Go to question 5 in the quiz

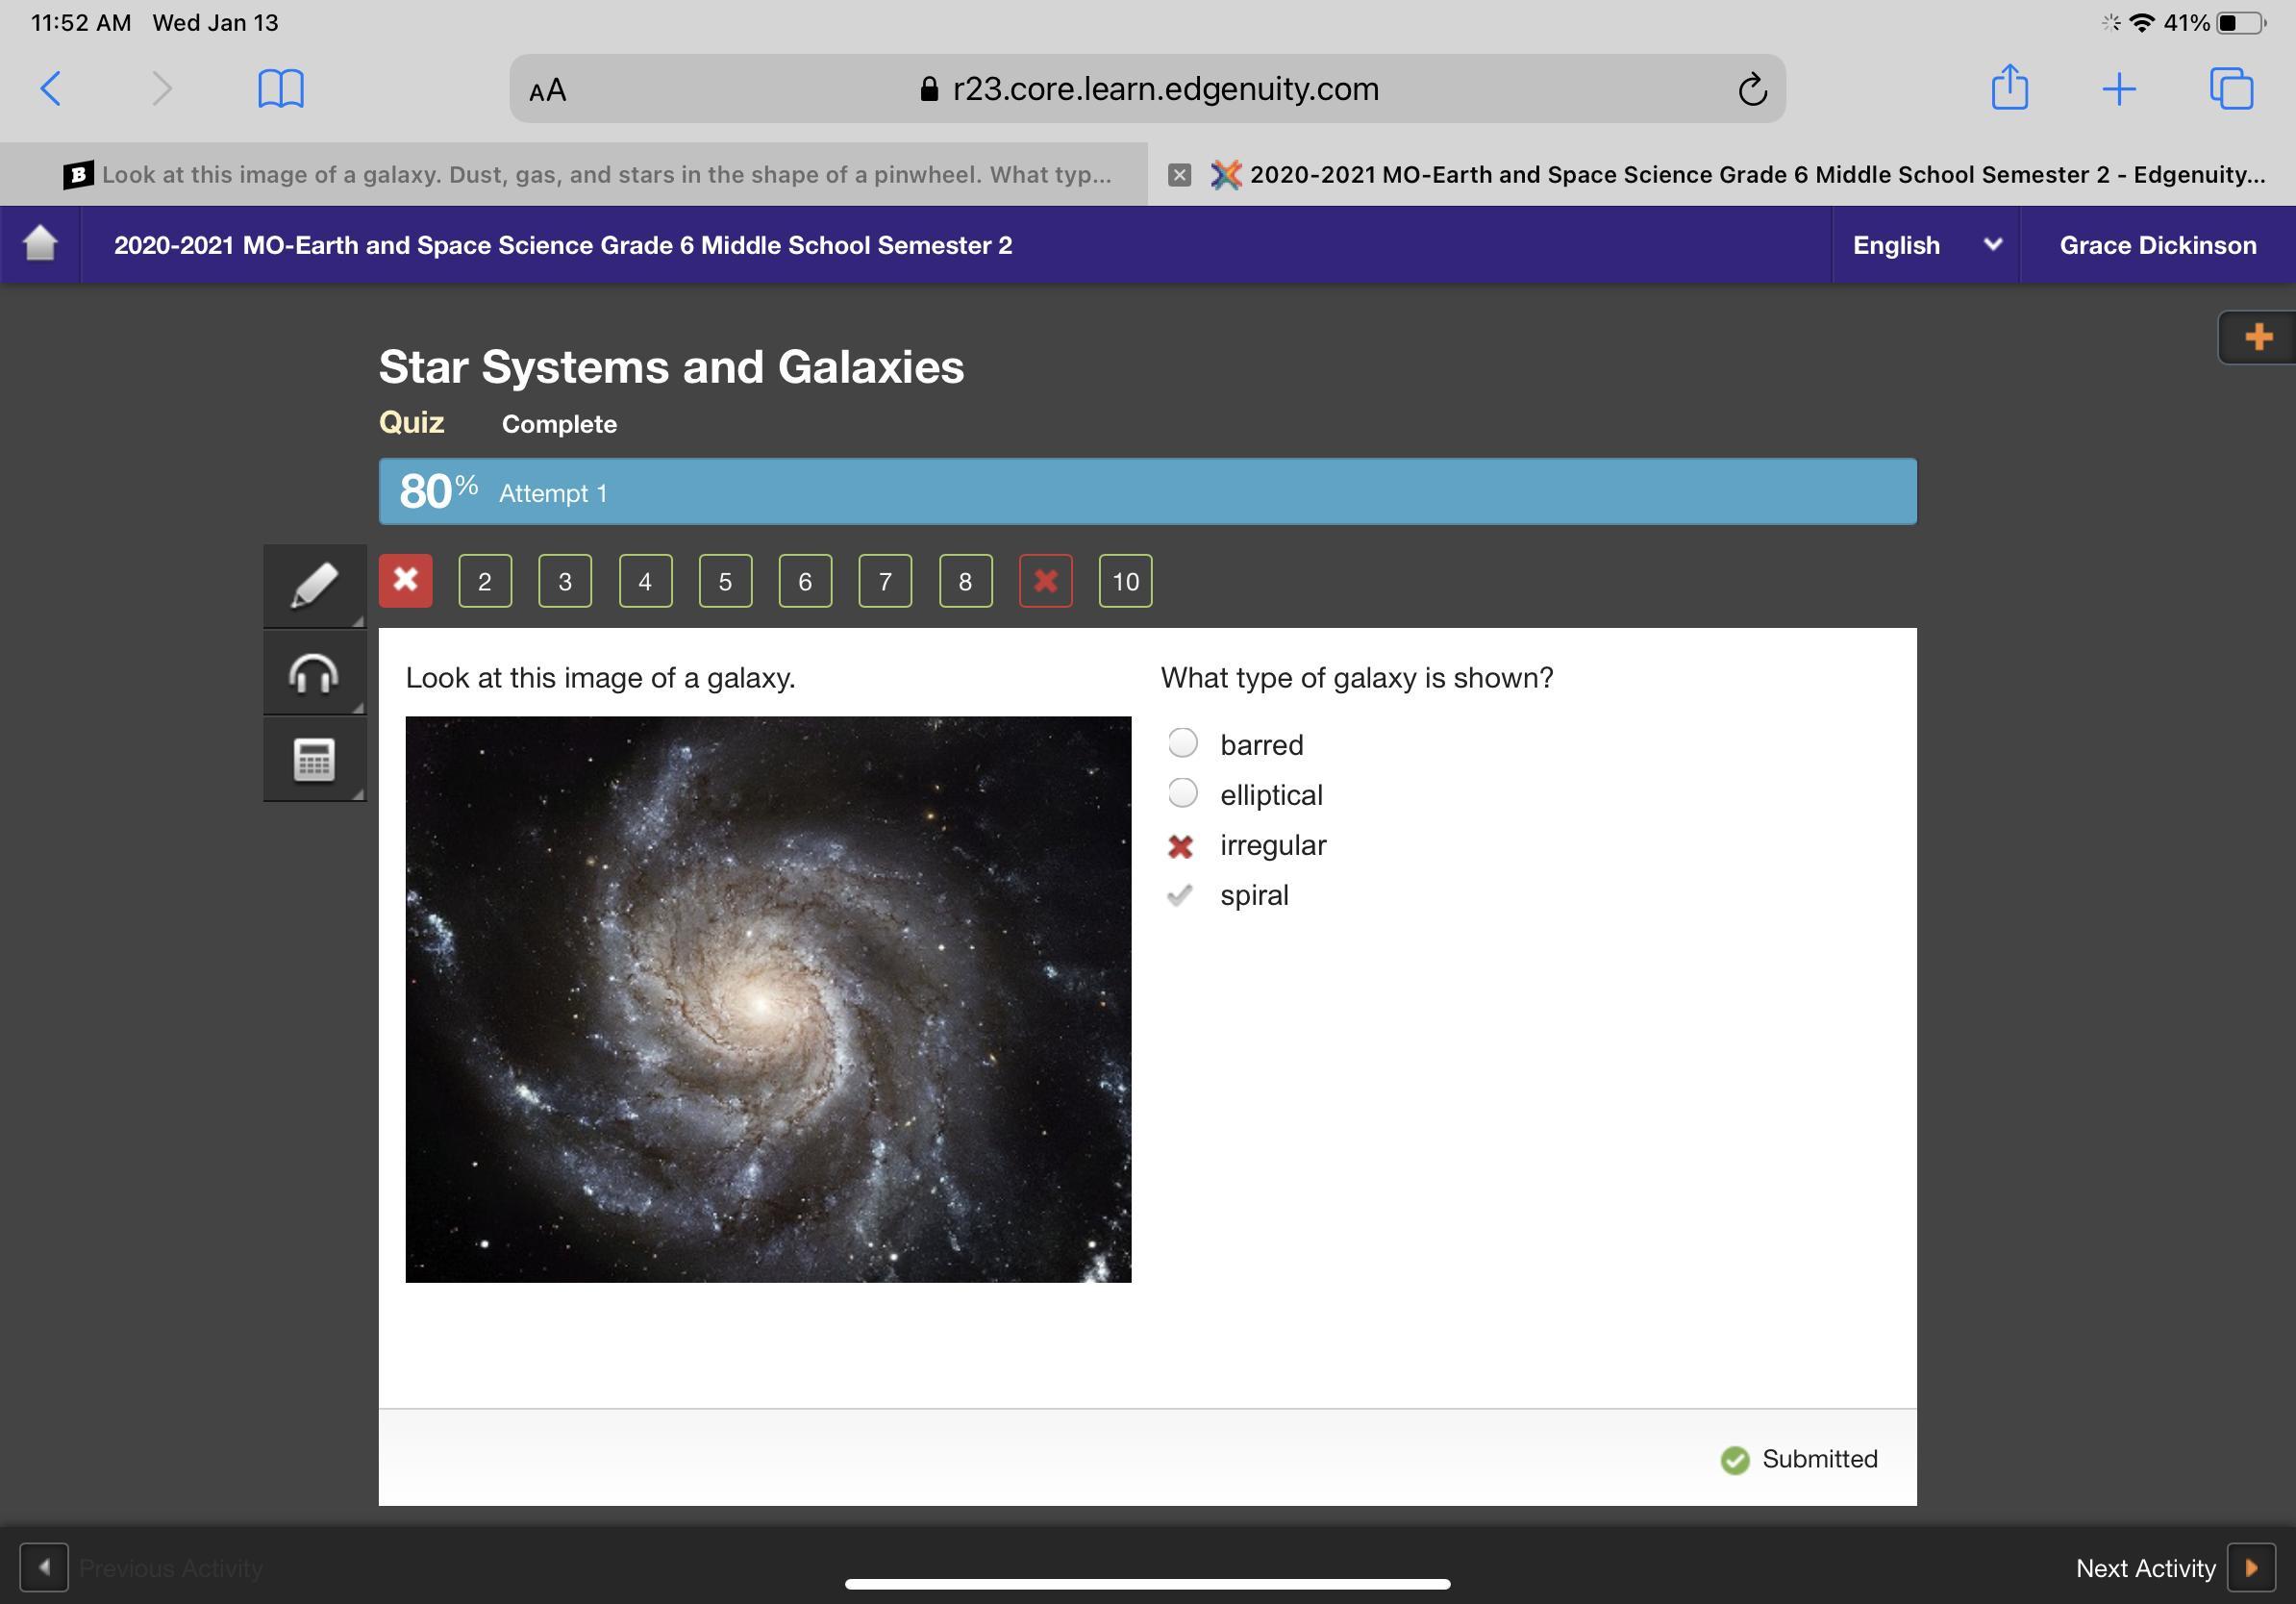(x=725, y=581)
